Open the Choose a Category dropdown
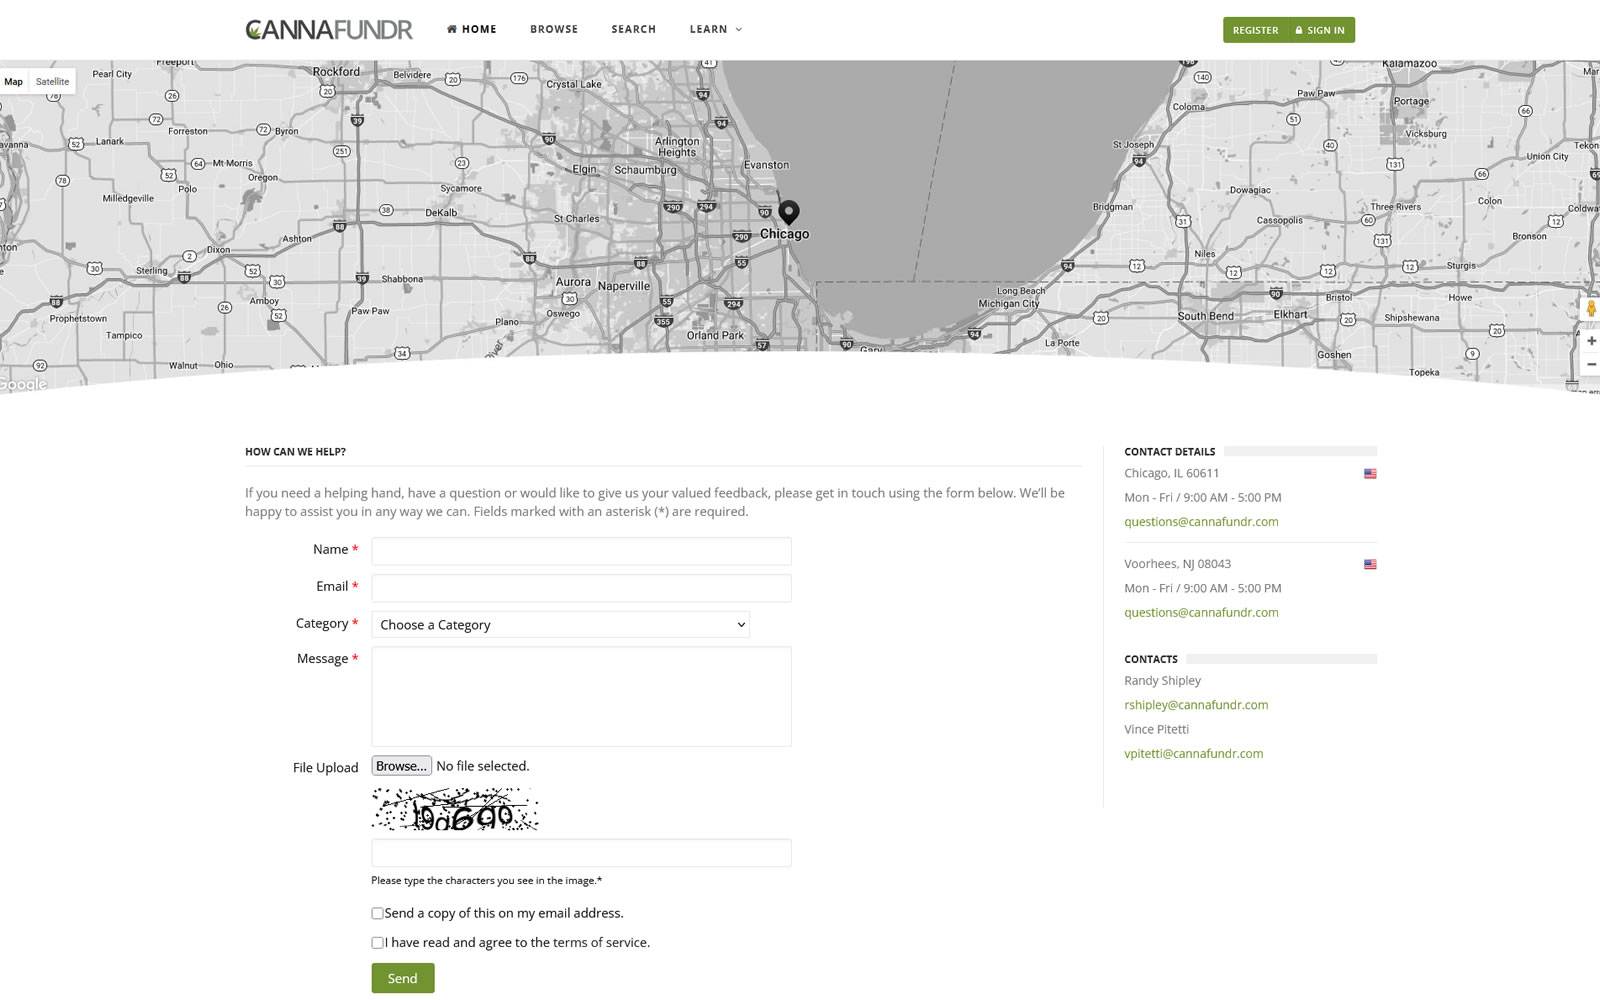Viewport: 1600px width, 1000px height. (x=560, y=625)
